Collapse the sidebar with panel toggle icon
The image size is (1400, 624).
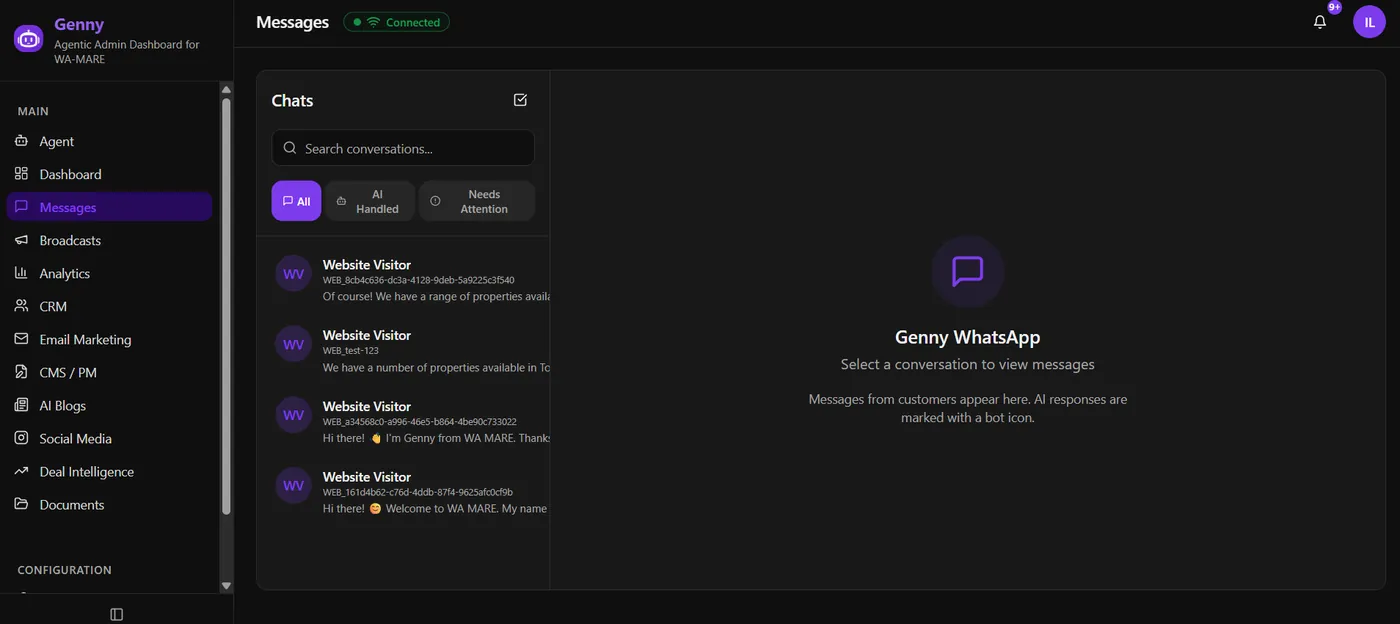pyautogui.click(x=117, y=614)
